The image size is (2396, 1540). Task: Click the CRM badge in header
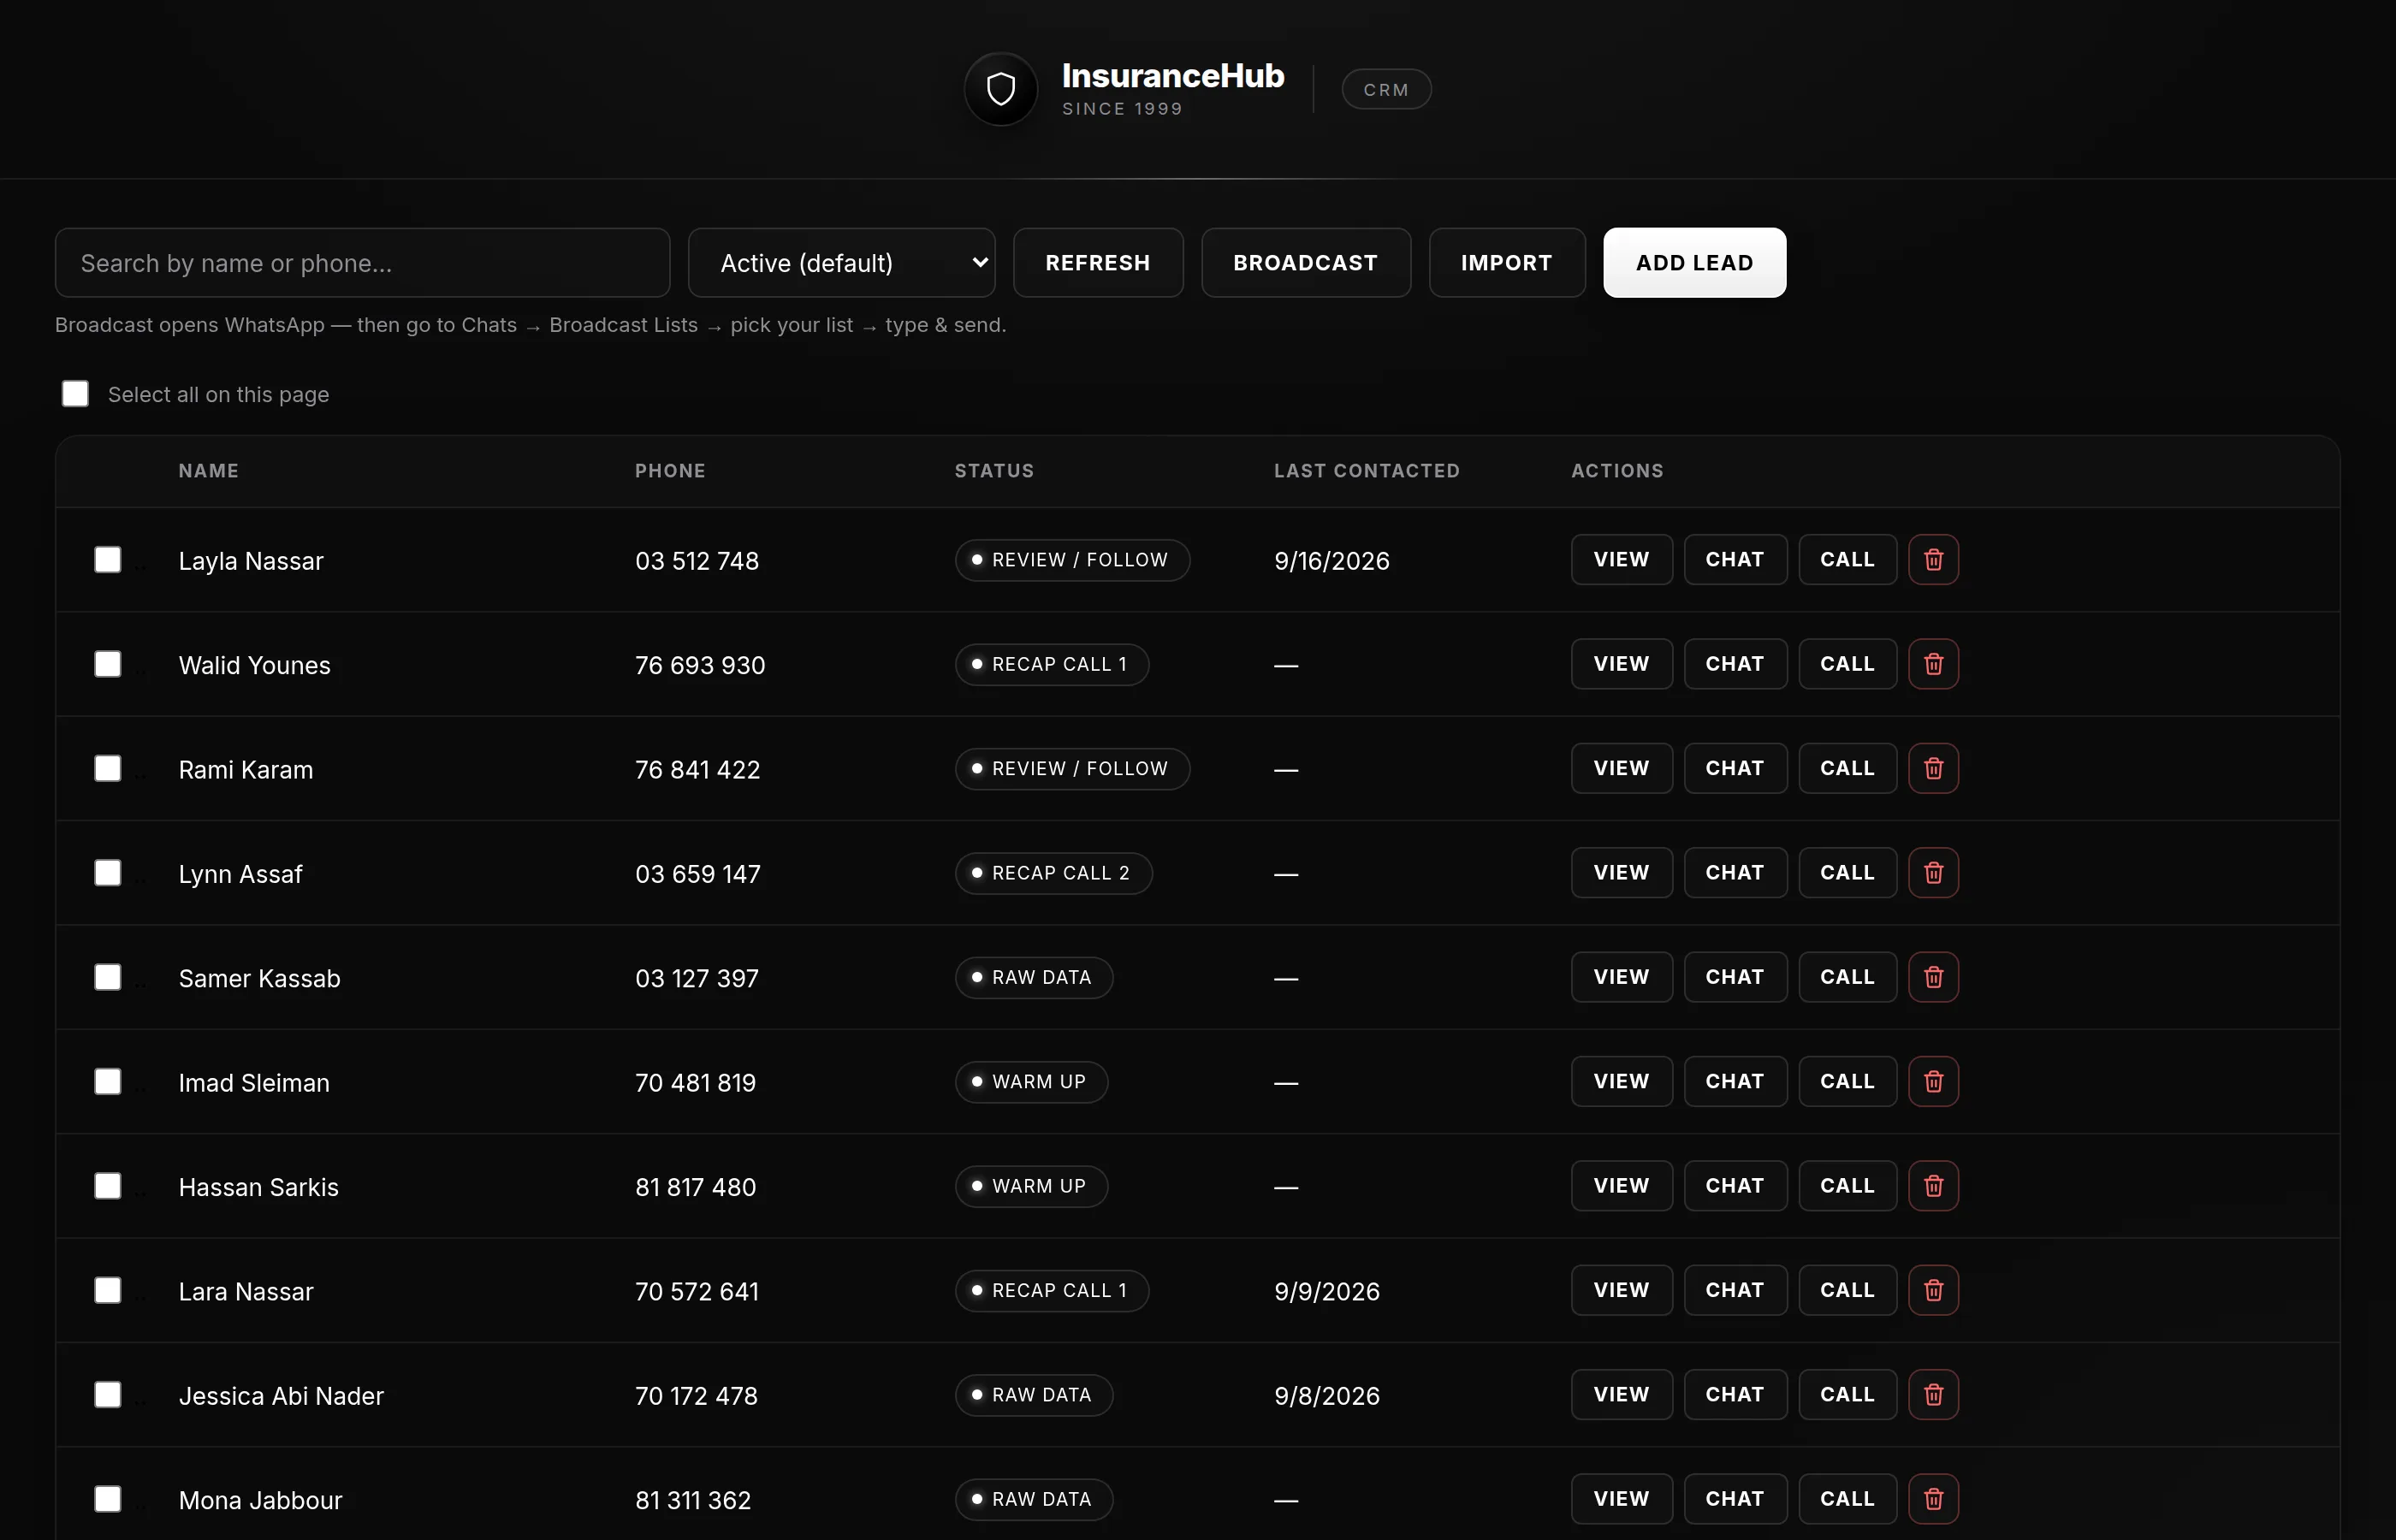(1386, 90)
